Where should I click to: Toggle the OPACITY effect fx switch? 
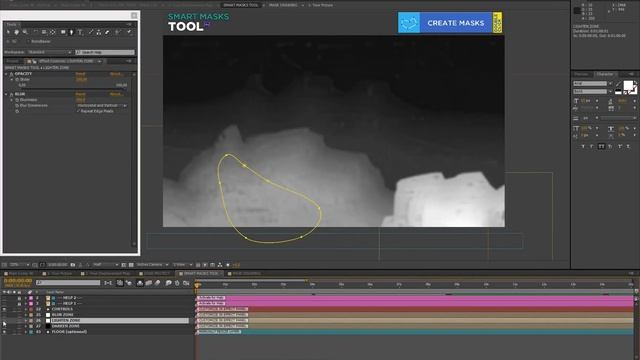tap(11, 74)
